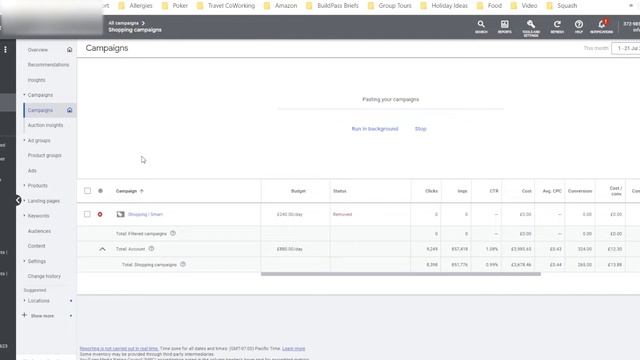
Task: Open the Squash bookmark folder
Action: (x=562, y=6)
